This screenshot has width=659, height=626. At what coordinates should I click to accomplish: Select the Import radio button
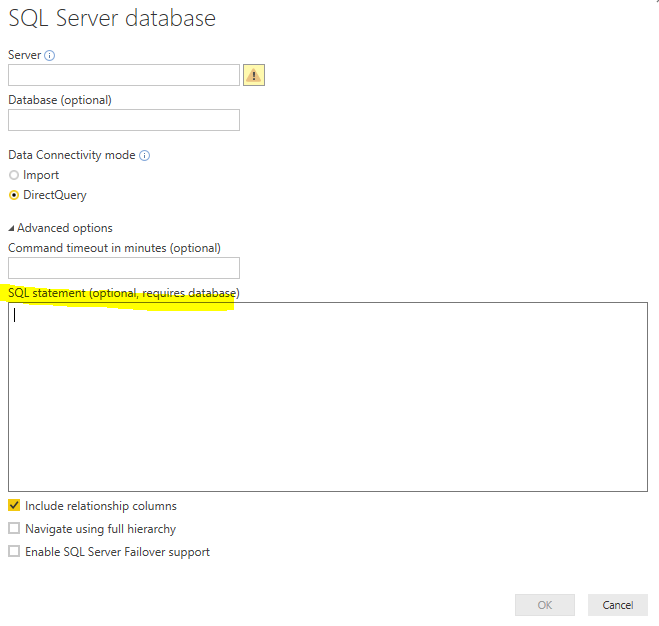click(x=14, y=175)
